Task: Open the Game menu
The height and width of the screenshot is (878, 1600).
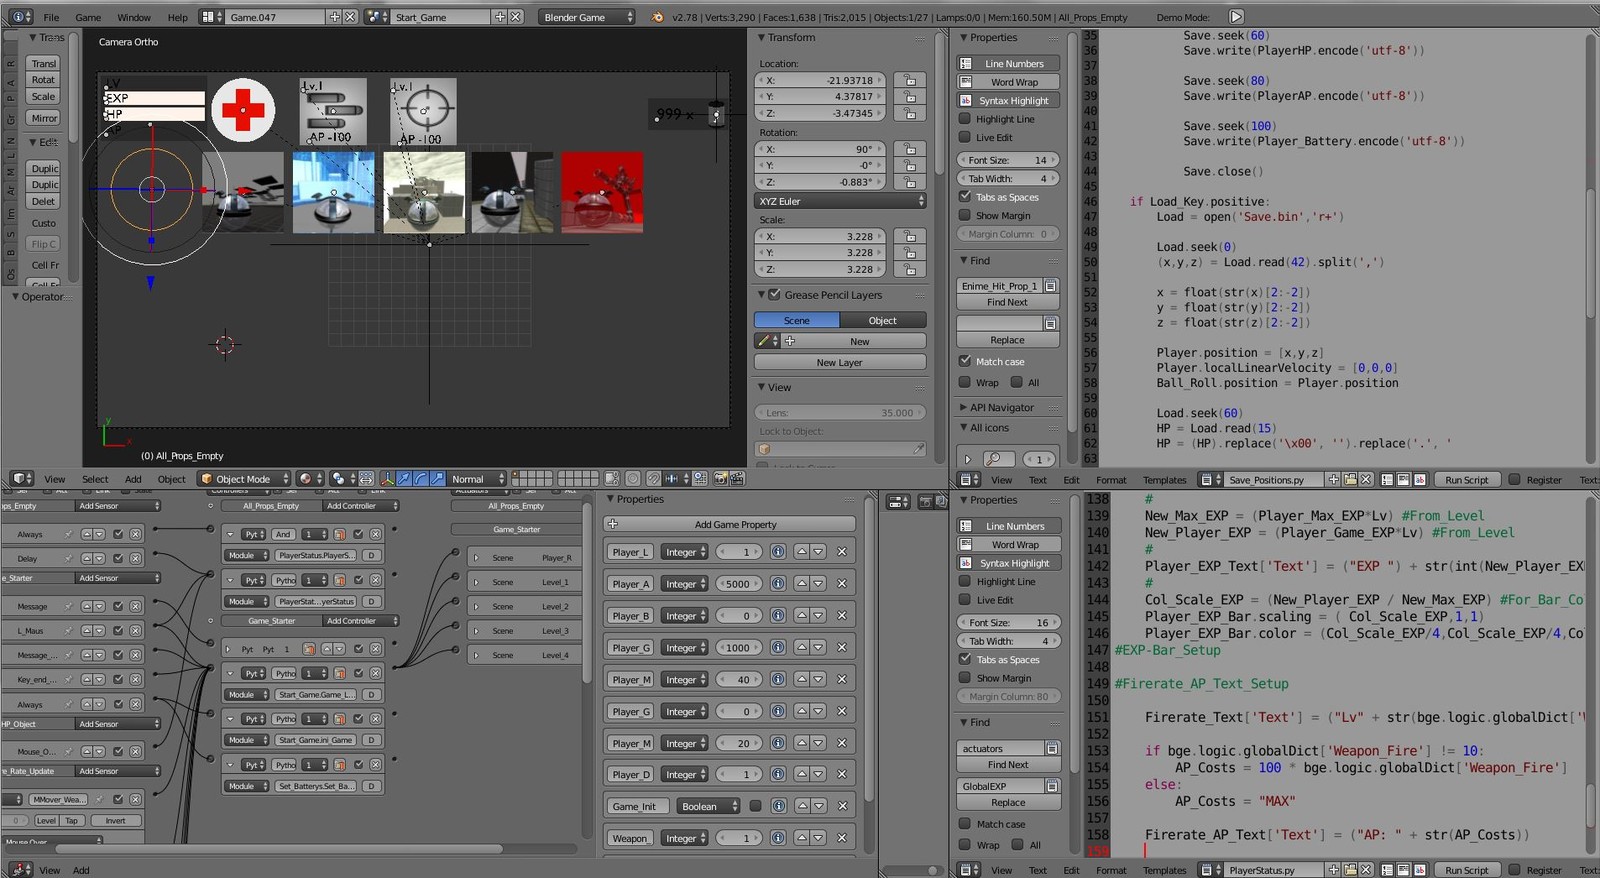Action: point(88,17)
